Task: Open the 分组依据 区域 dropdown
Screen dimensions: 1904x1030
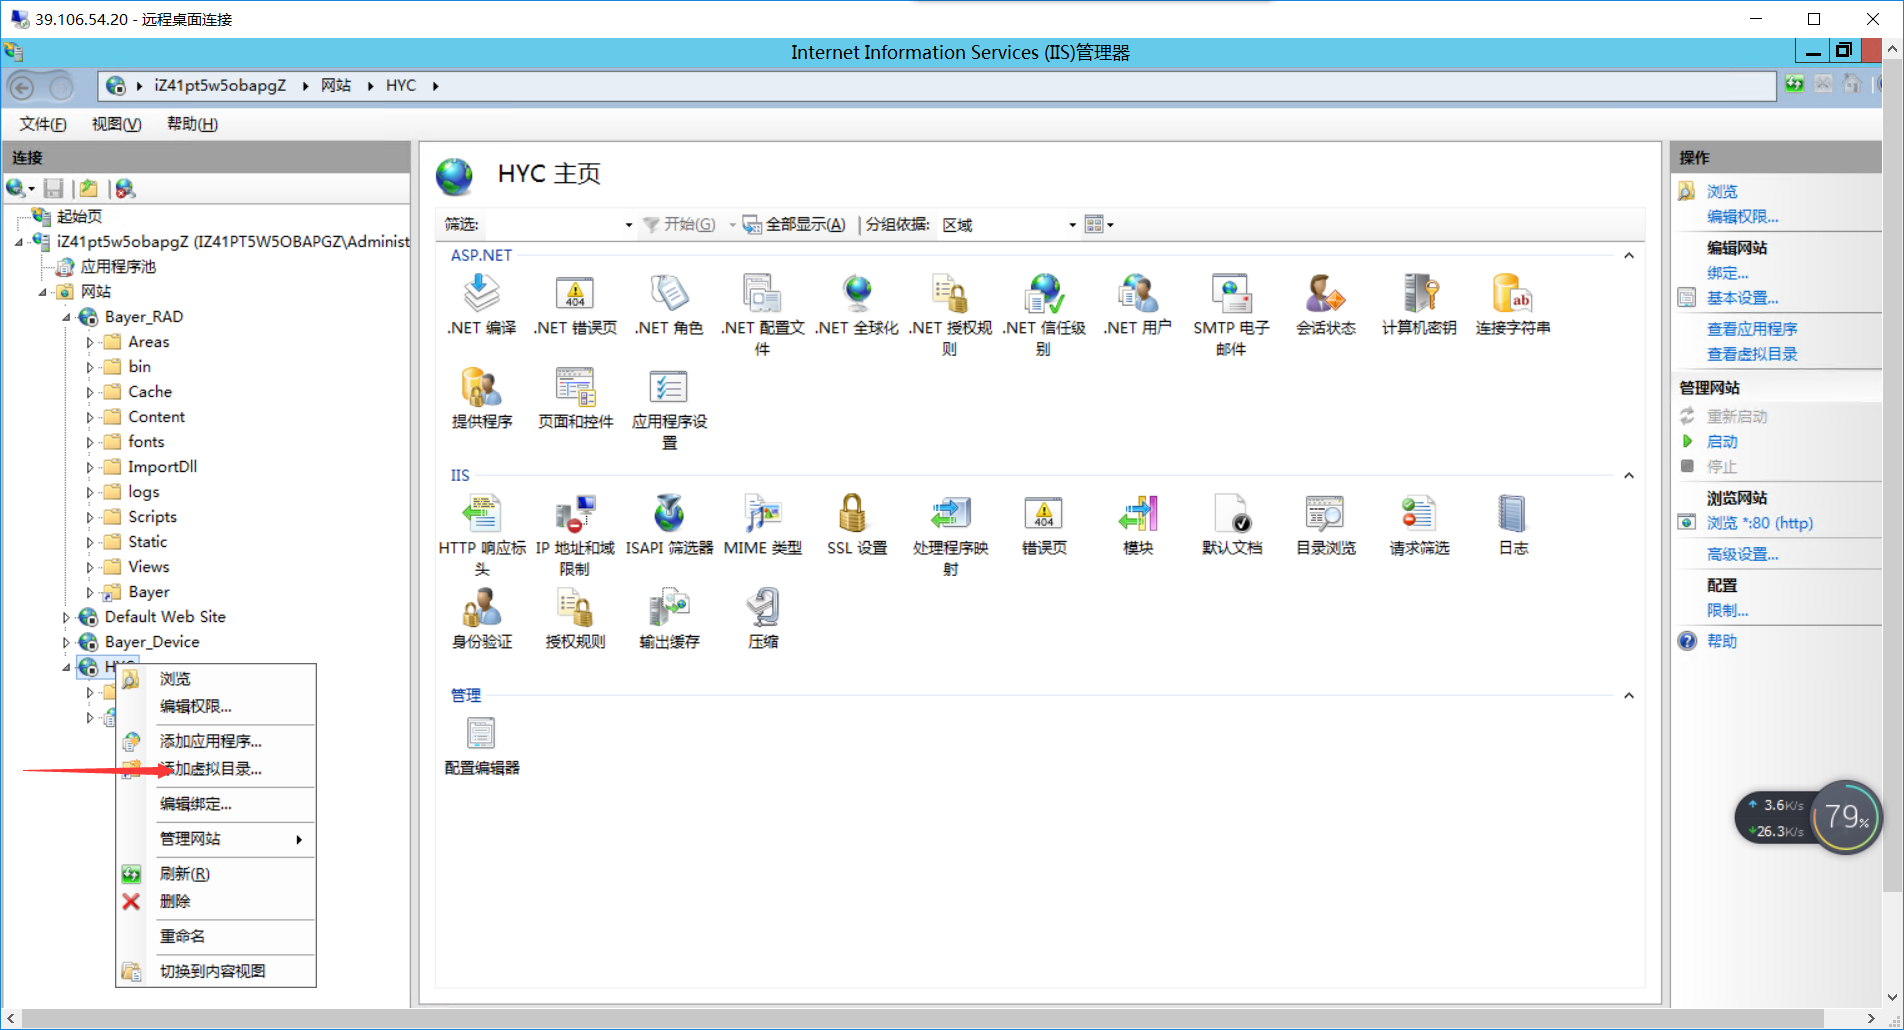Action: click(1071, 224)
